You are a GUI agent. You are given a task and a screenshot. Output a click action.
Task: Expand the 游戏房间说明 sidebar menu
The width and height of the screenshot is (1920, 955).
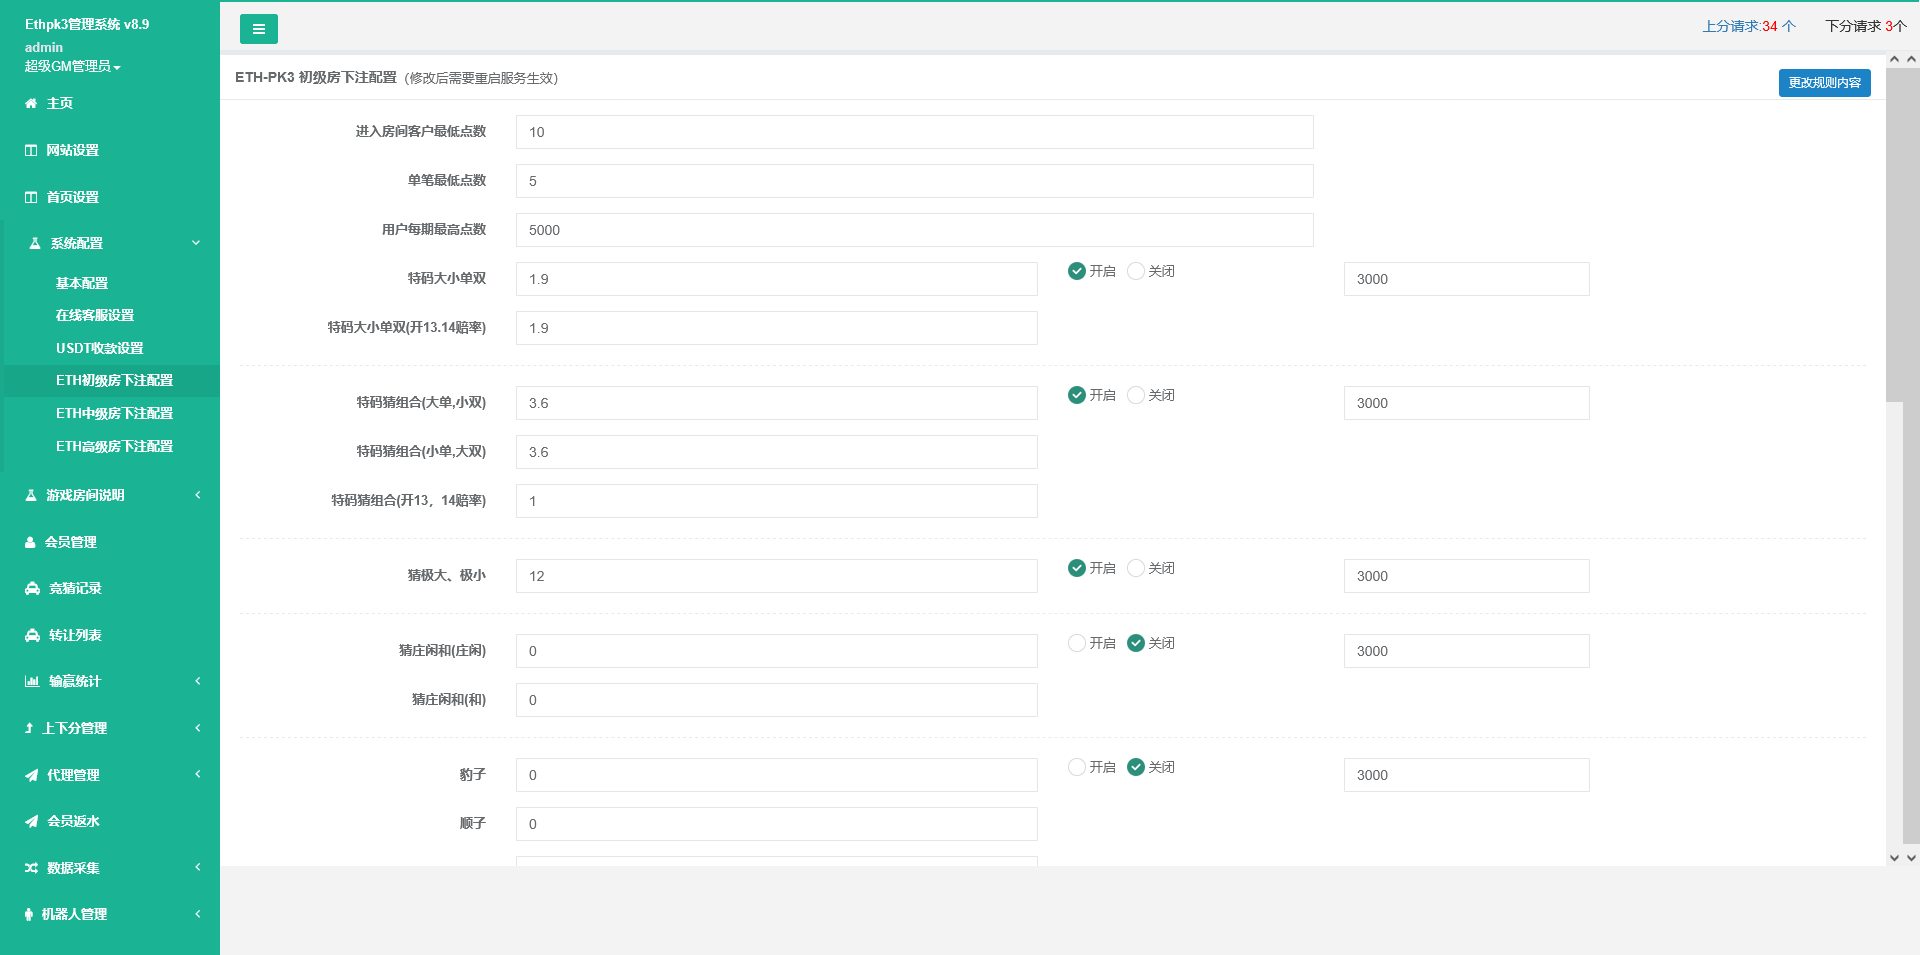[x=110, y=495]
